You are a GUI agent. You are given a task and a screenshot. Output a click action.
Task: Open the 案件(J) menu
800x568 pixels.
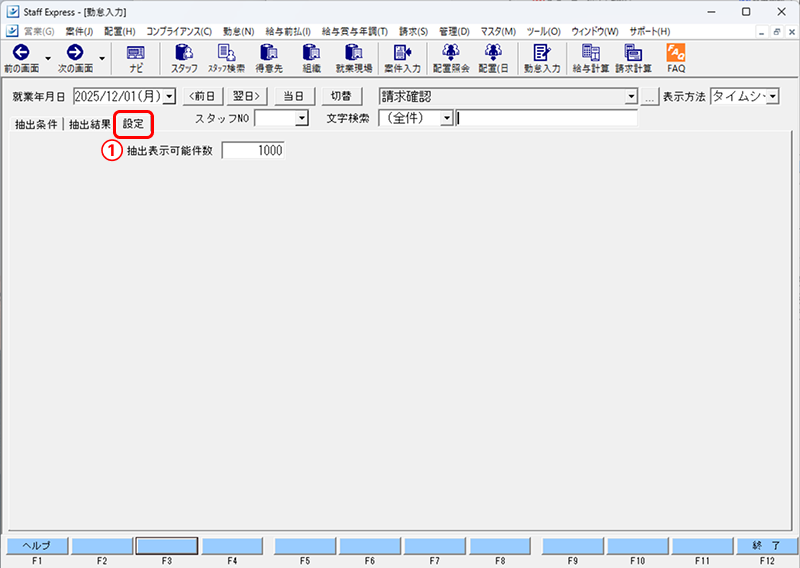click(79, 32)
